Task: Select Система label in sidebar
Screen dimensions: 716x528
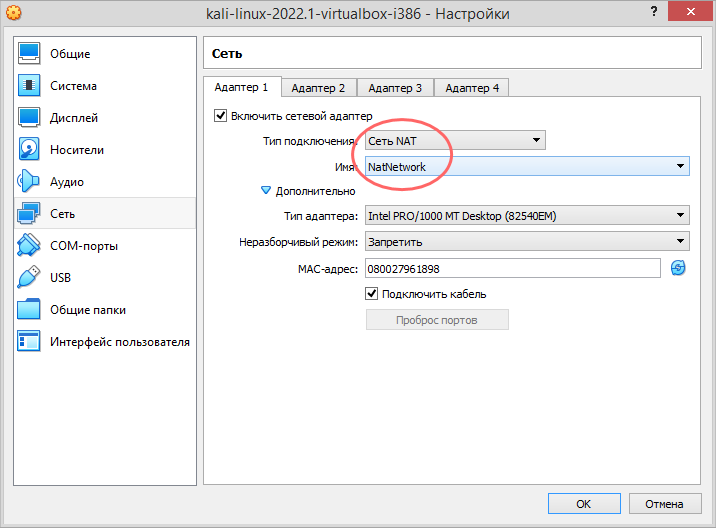Action: (x=74, y=86)
